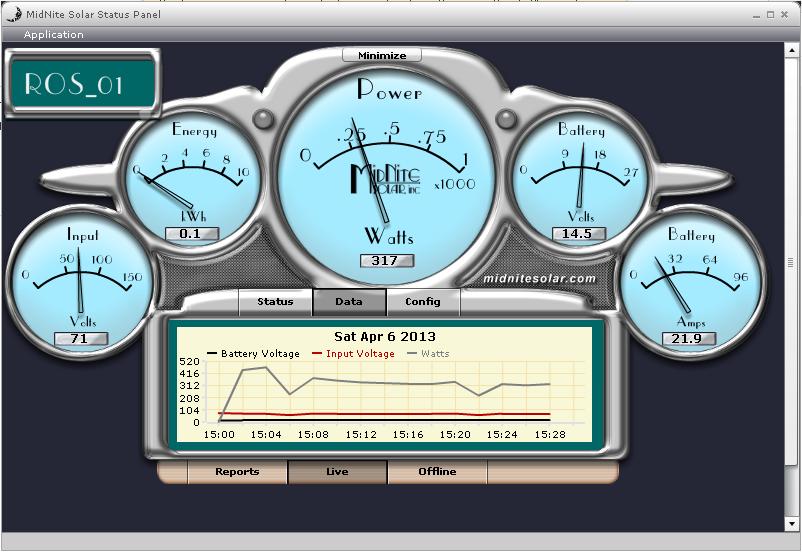Click the 520 y-axis label on chart
This screenshot has width=802, height=552.
(x=189, y=362)
